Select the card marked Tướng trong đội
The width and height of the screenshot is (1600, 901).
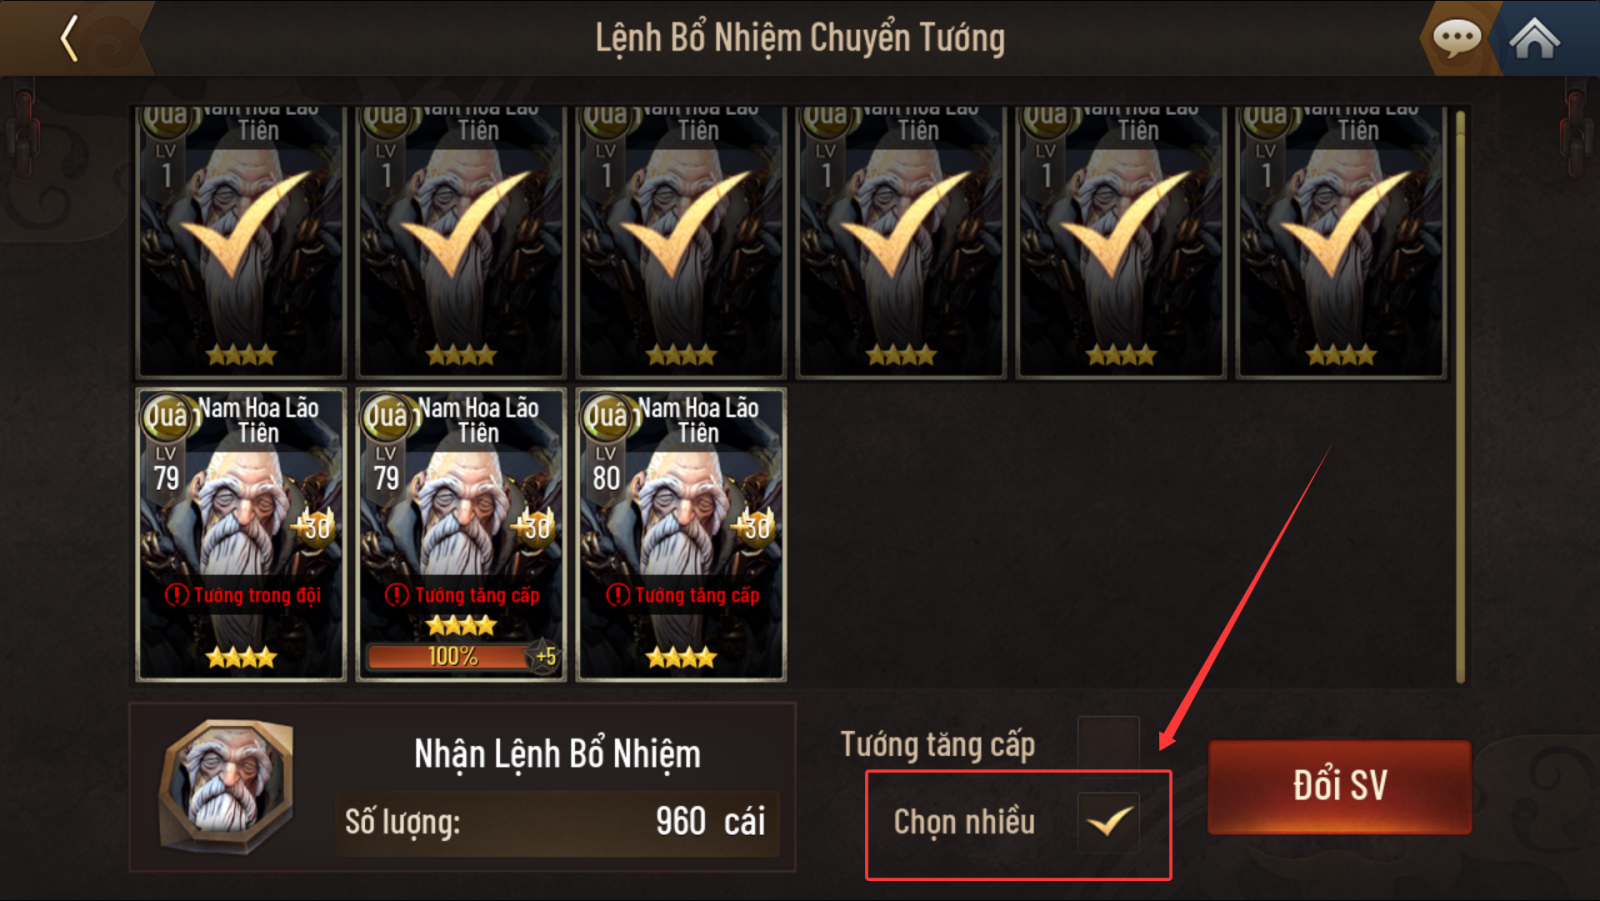pos(241,535)
